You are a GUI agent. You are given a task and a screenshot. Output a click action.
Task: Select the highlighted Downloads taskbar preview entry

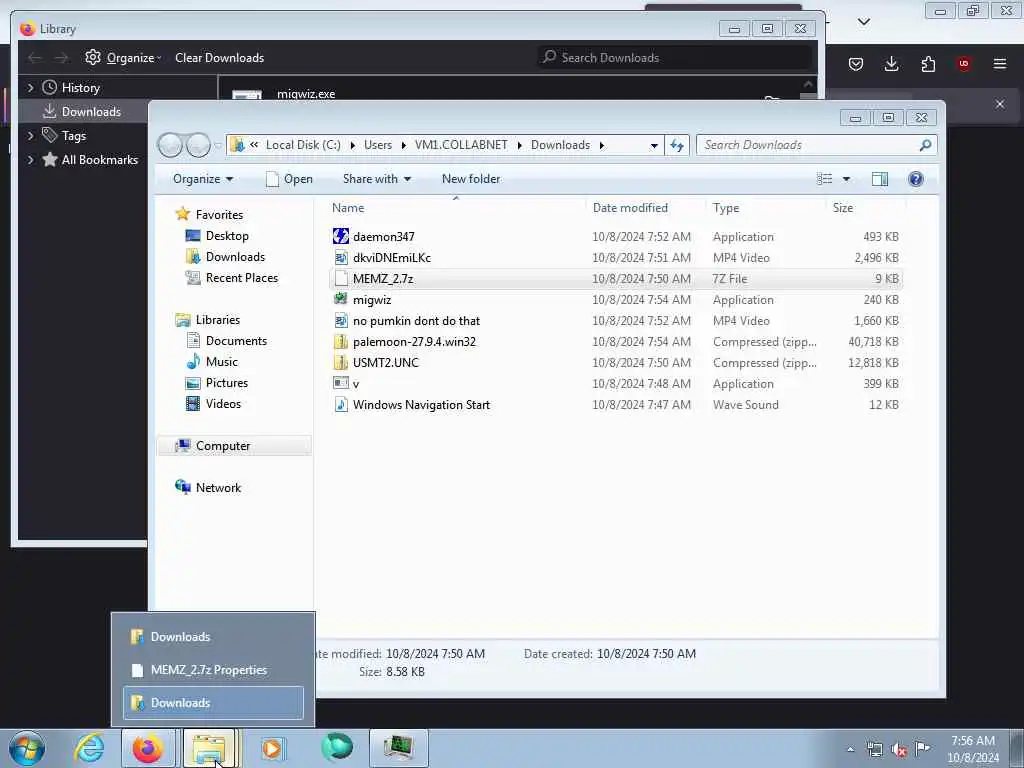pos(213,703)
